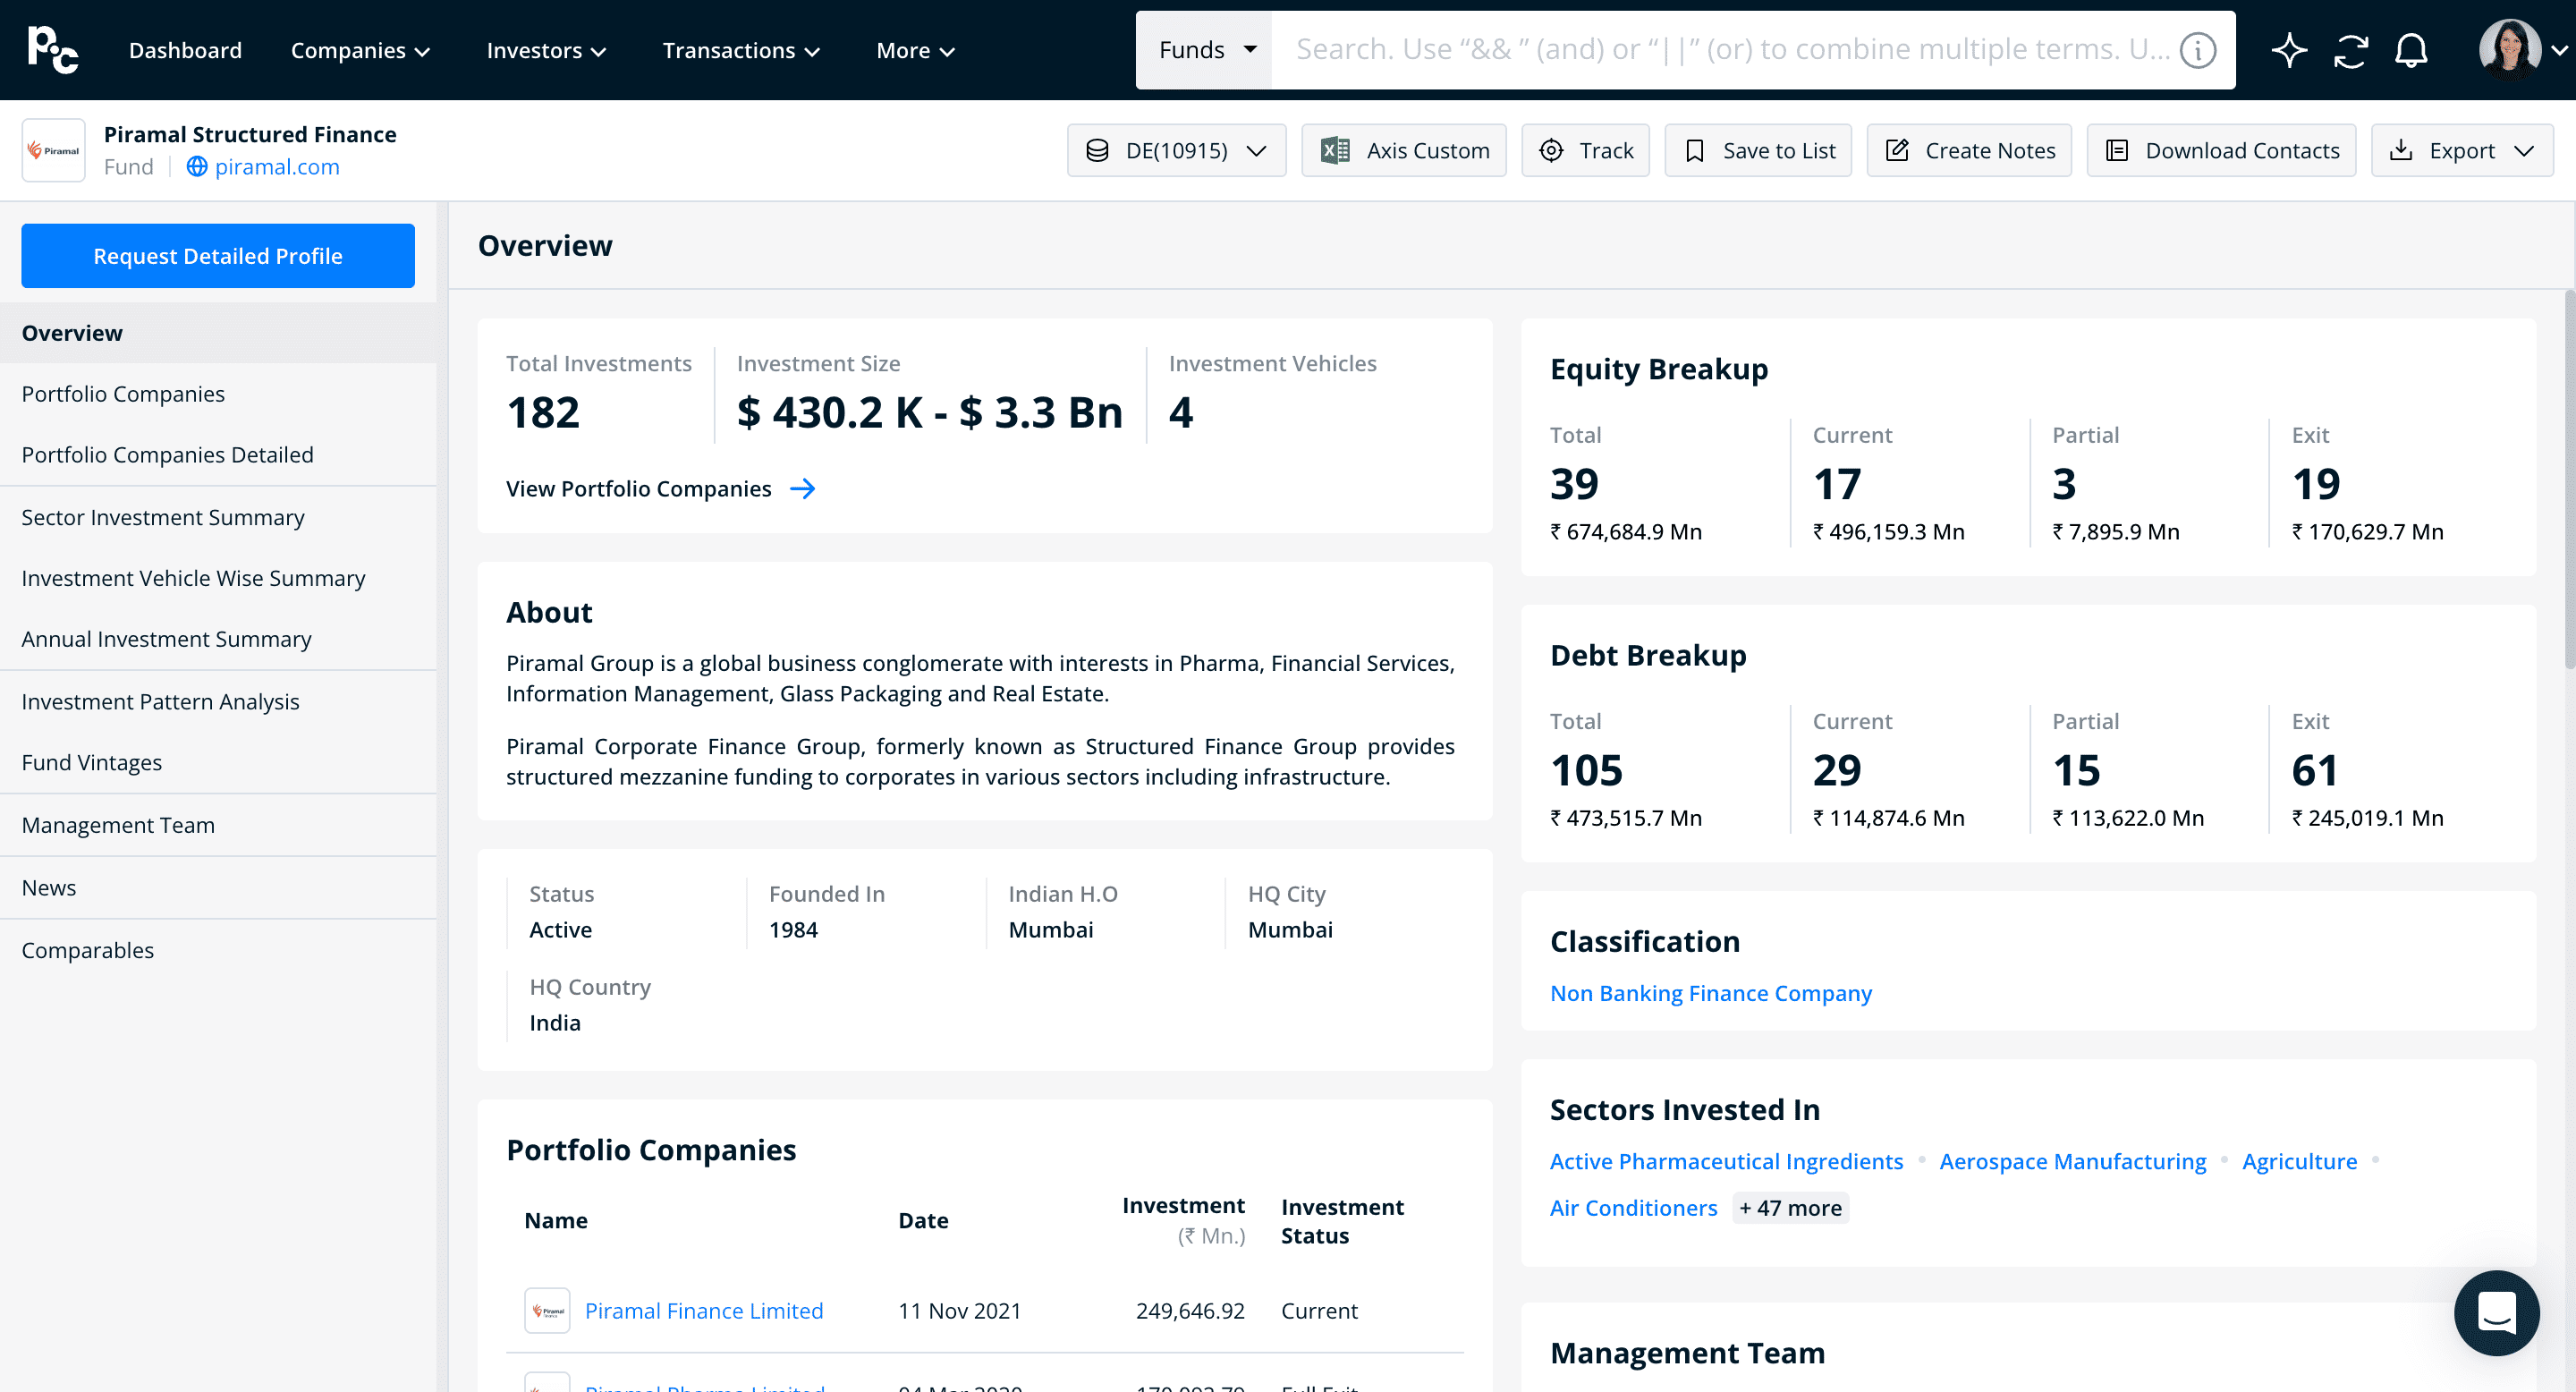The width and height of the screenshot is (2576, 1392).
Task: Click the Create Notes button
Action: click(x=1969, y=151)
